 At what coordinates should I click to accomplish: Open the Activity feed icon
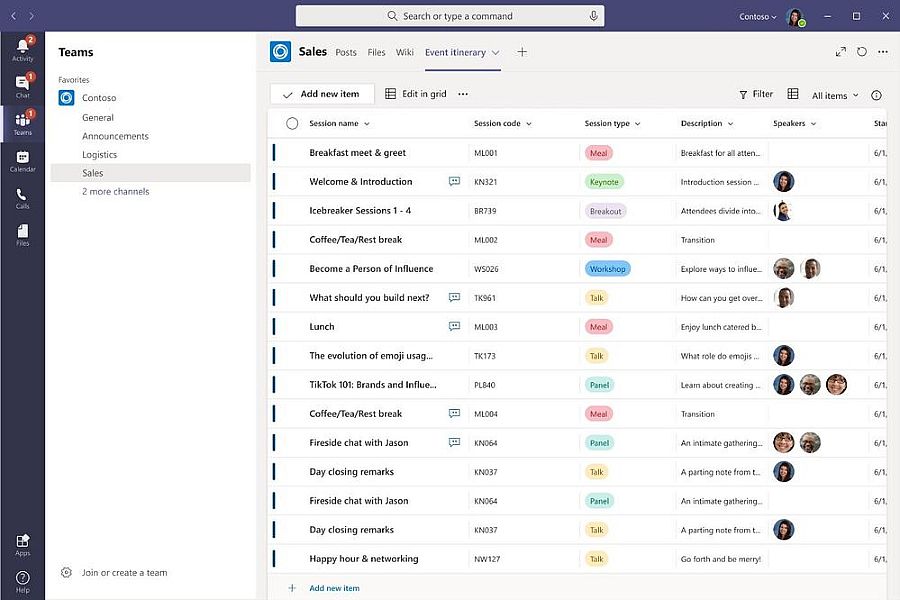[x=22, y=48]
